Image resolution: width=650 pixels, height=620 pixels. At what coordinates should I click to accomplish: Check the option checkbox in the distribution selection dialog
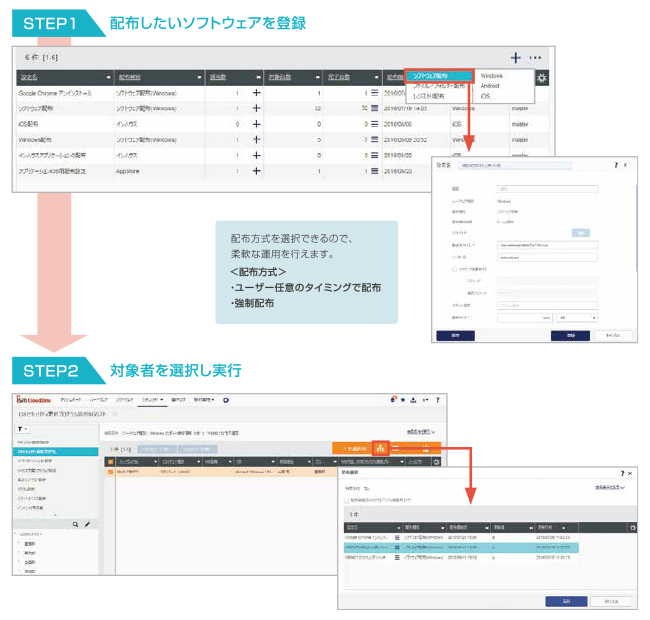[x=346, y=500]
